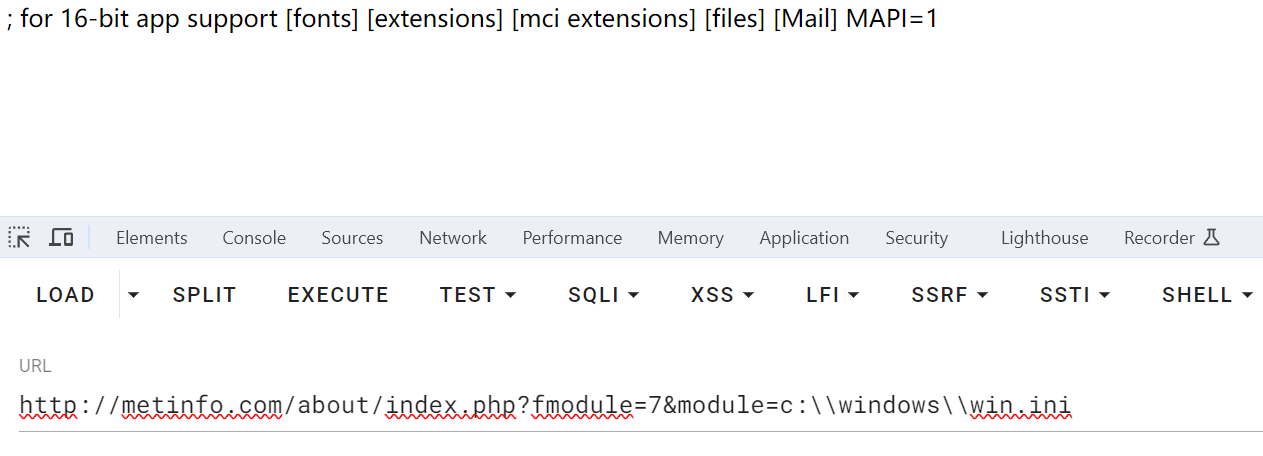Viewport: 1263px width, 456px height.
Task: Click the Recorder flask icon
Action: (x=1212, y=238)
